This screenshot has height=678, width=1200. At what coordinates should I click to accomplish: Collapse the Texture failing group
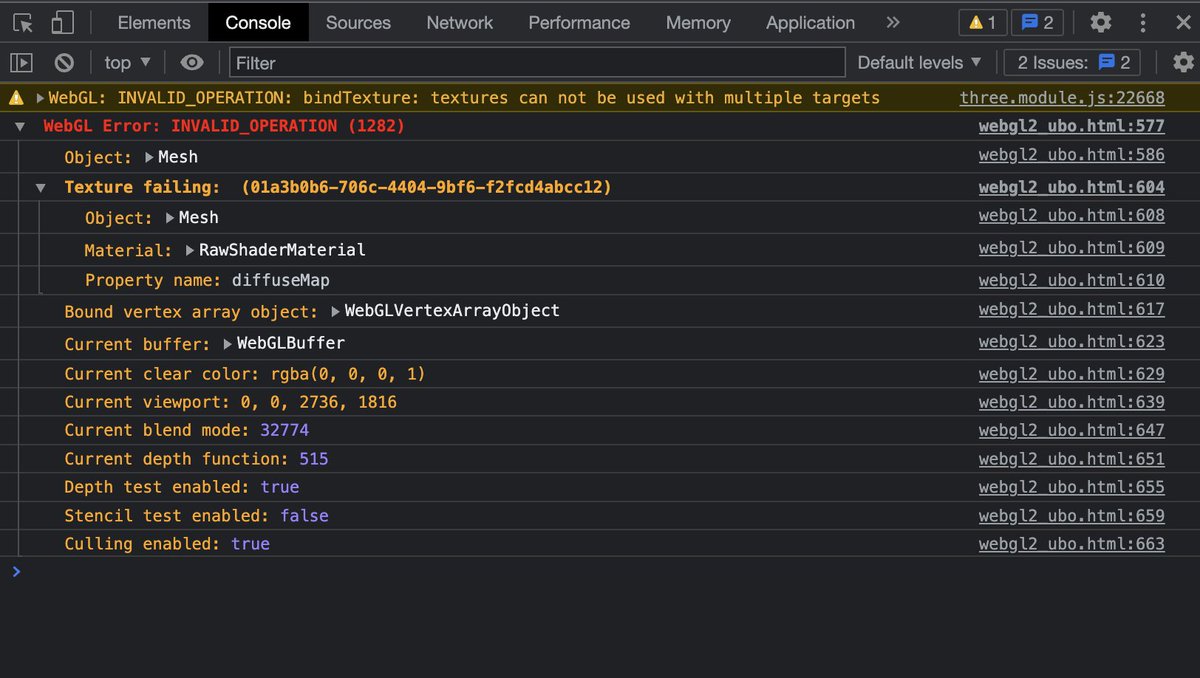(x=40, y=187)
